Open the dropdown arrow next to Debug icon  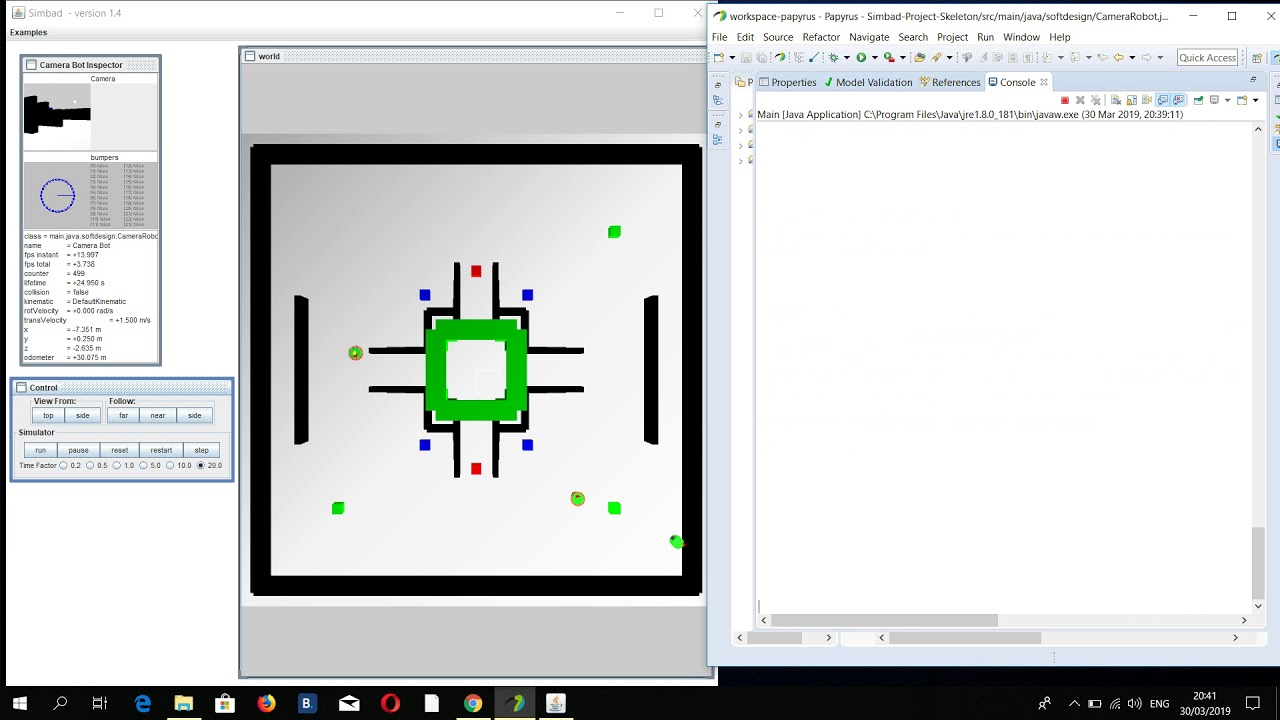[x=847, y=58]
